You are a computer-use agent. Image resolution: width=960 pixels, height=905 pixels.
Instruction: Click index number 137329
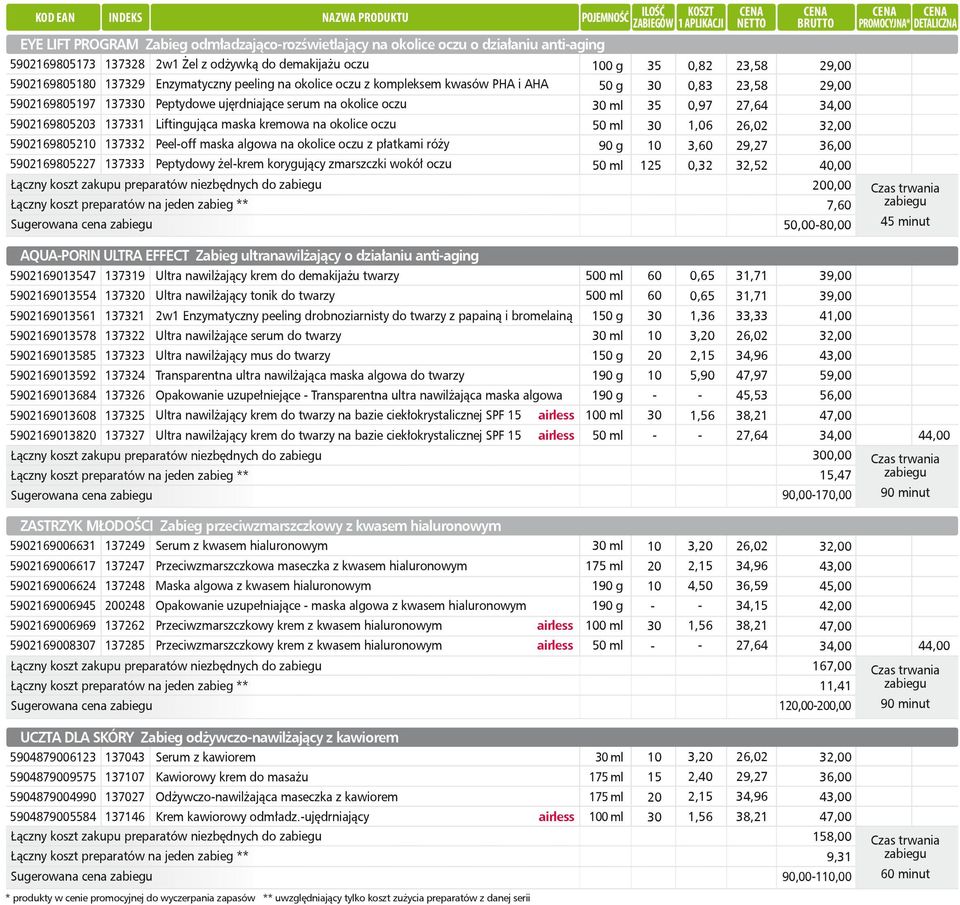click(x=125, y=84)
